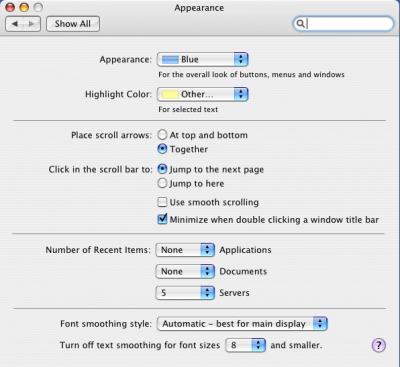Image resolution: width=400 pixels, height=367 pixels.
Task: Select At top and bottom scroll arrows
Action: (162, 135)
